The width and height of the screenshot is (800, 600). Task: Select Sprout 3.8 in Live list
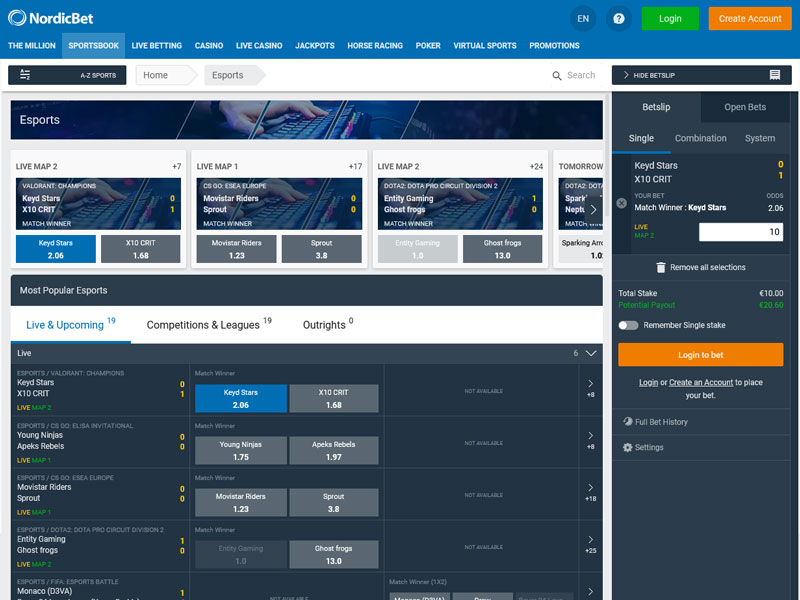point(334,503)
